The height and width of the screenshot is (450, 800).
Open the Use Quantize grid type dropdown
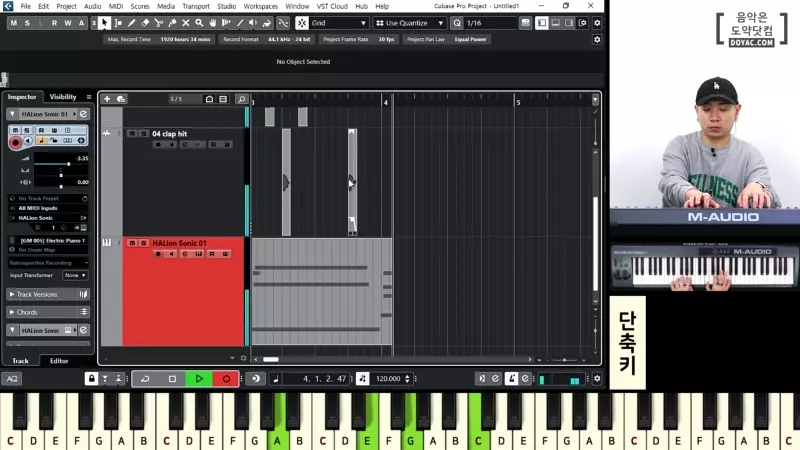pos(410,23)
